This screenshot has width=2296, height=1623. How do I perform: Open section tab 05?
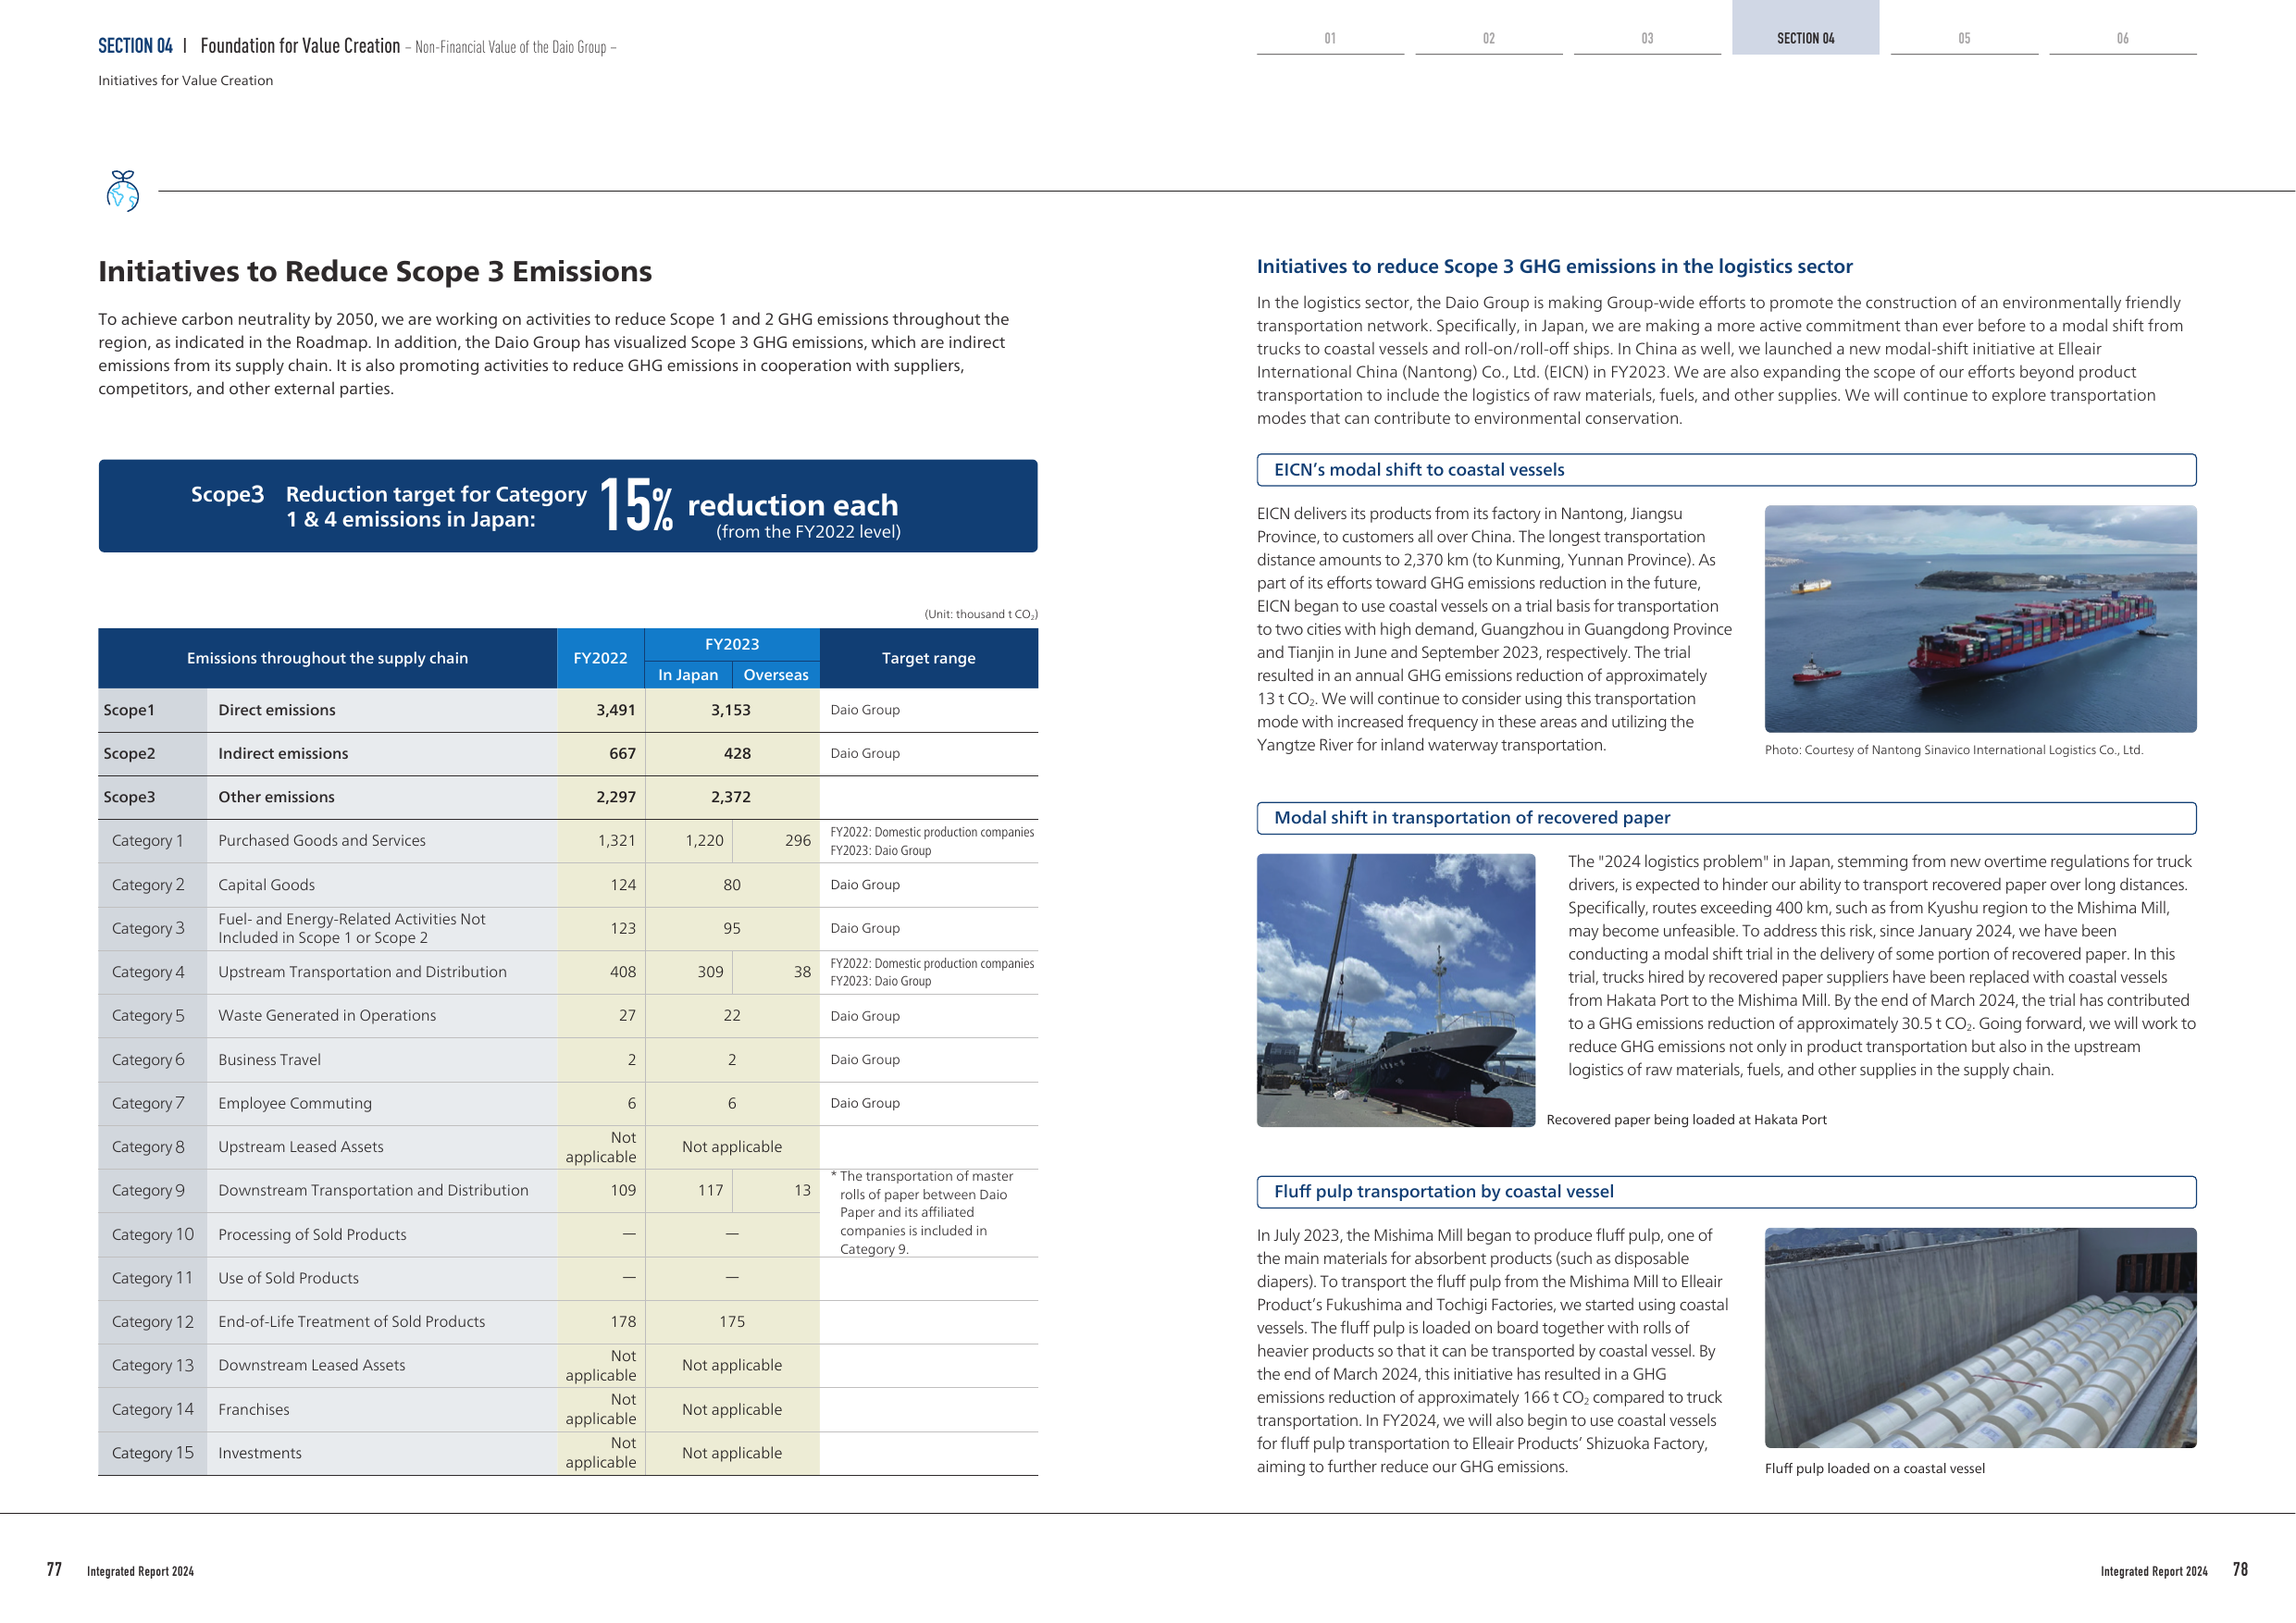coord(1964,38)
